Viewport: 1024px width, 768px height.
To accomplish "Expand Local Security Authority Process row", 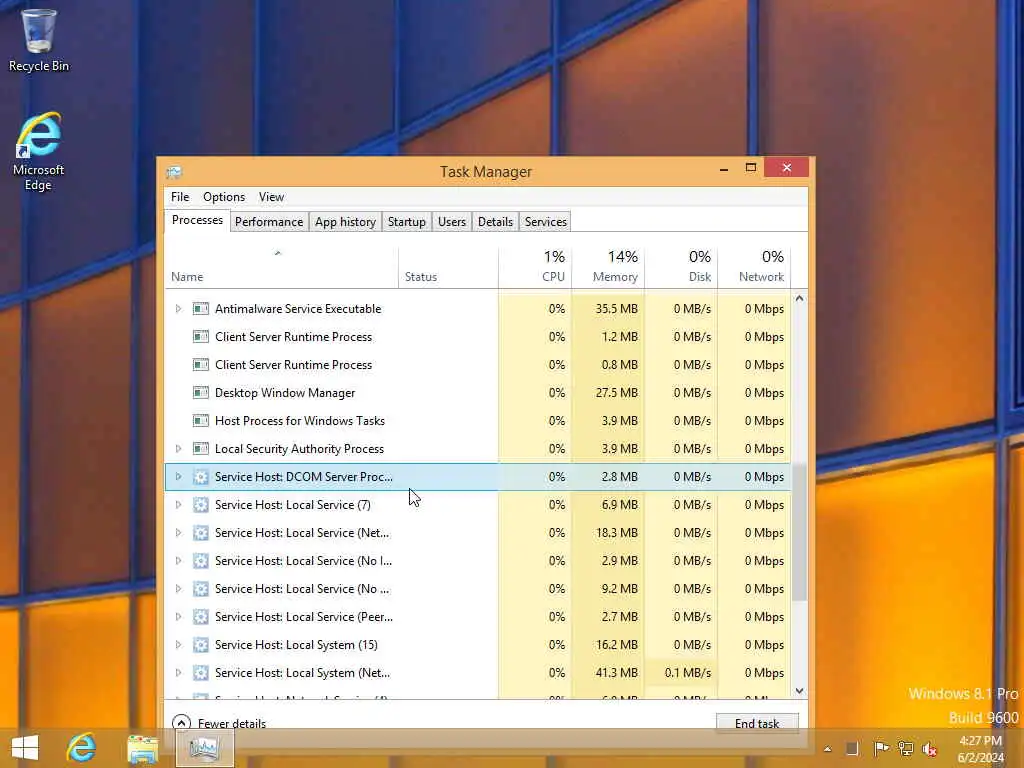I will [178, 449].
